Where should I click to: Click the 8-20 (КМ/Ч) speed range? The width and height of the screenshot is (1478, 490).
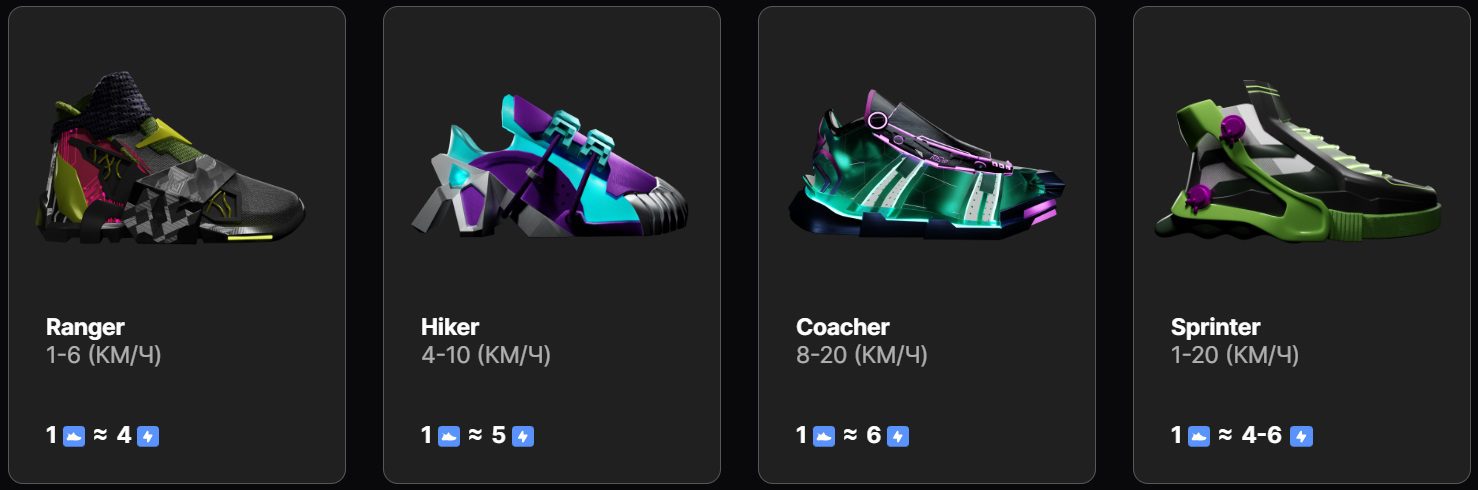pyautogui.click(x=862, y=355)
